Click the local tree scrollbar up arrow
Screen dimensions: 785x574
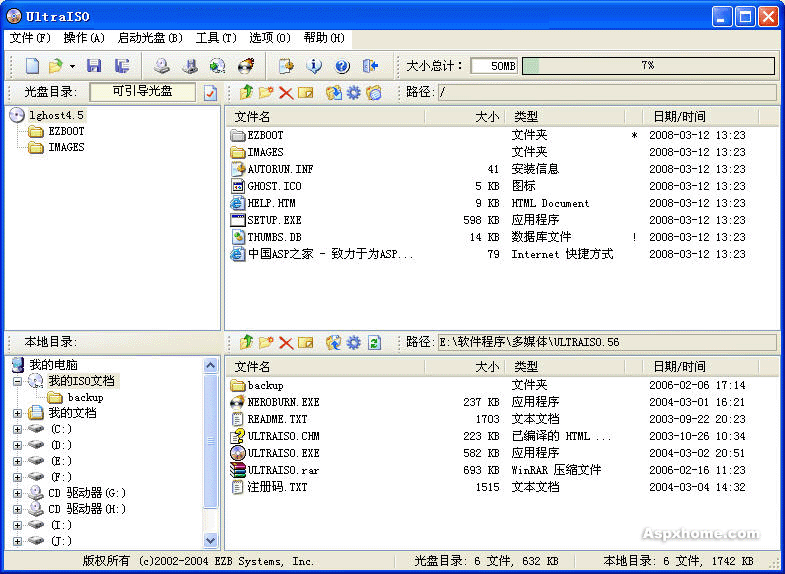point(211,365)
